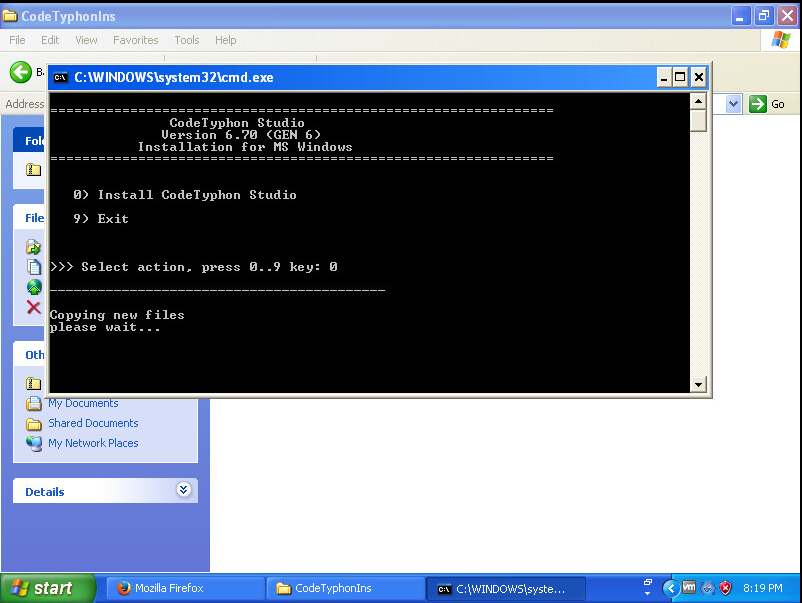The width and height of the screenshot is (802, 603).
Task: Click the green Back arrow icon
Action: click(x=20, y=72)
